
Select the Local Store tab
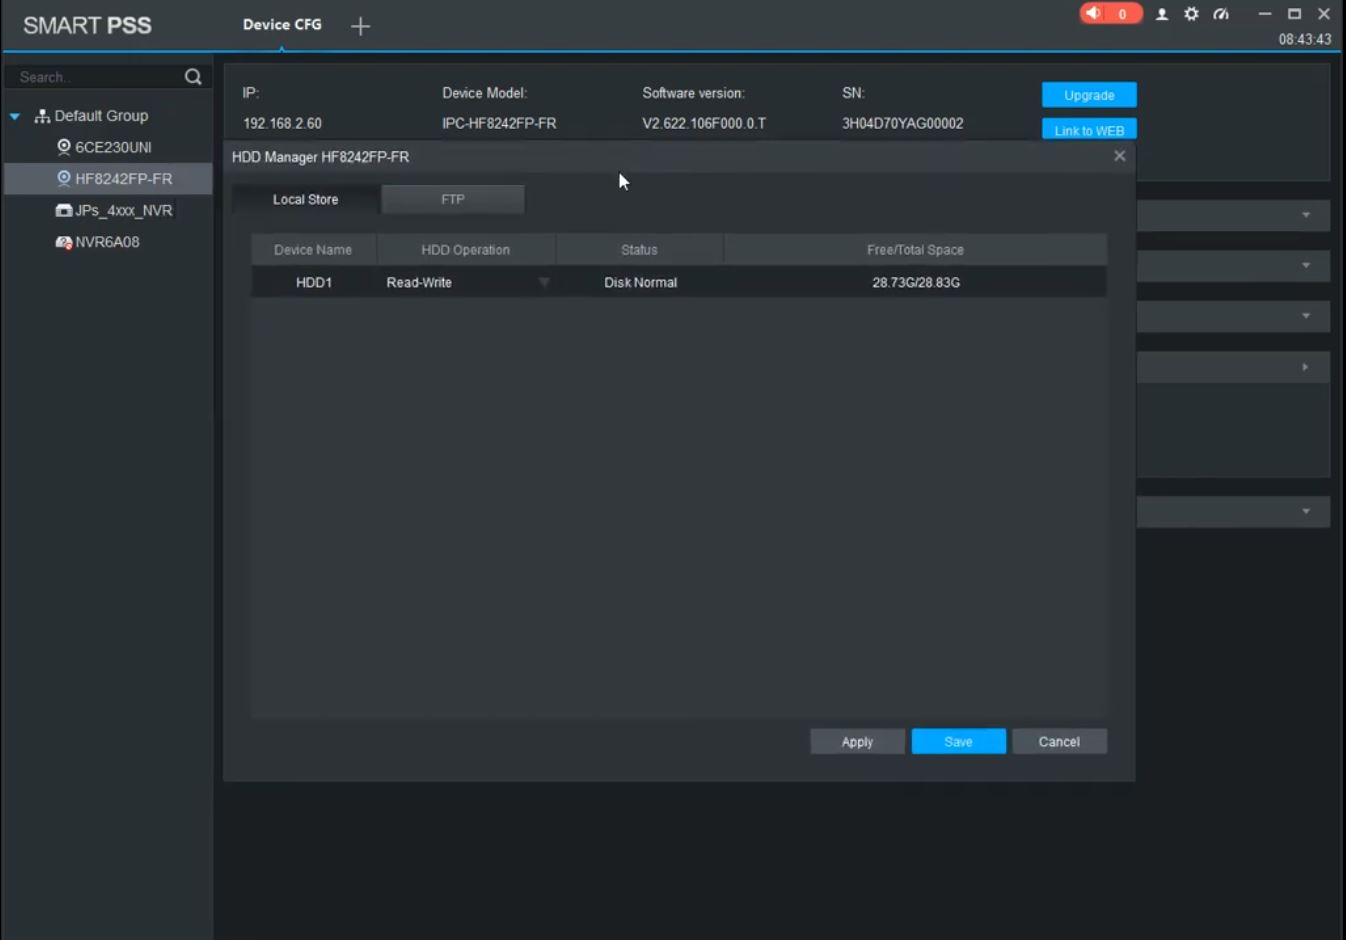pyautogui.click(x=305, y=199)
